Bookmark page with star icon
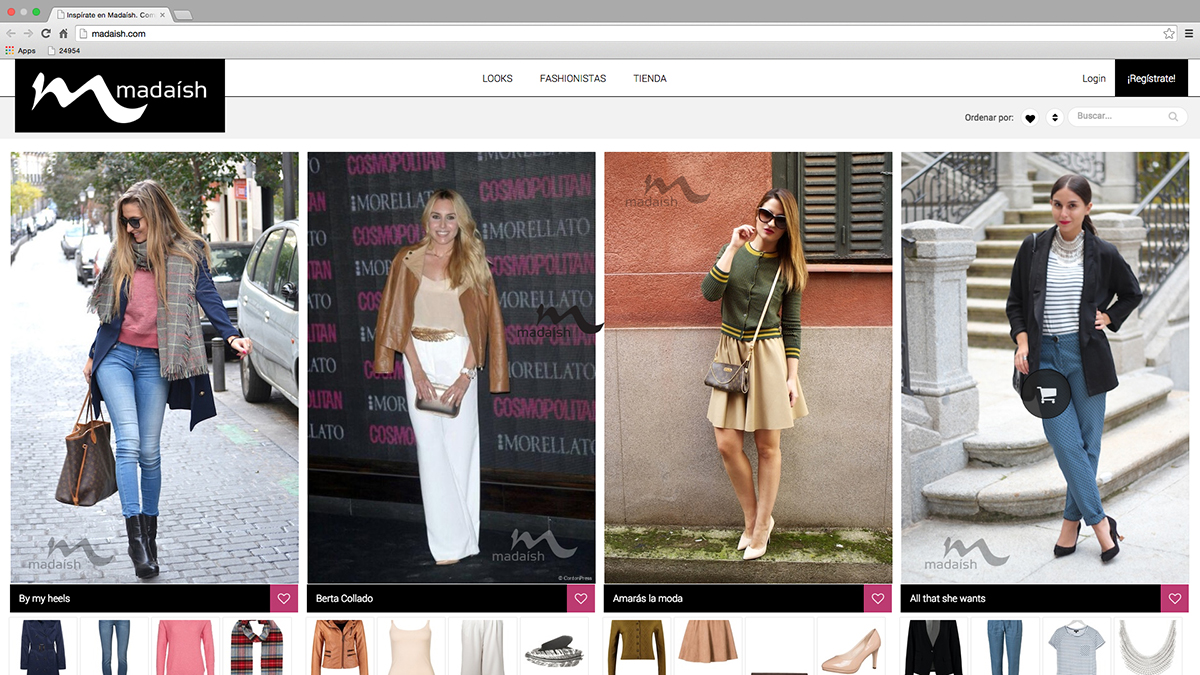 pyautogui.click(x=1169, y=33)
